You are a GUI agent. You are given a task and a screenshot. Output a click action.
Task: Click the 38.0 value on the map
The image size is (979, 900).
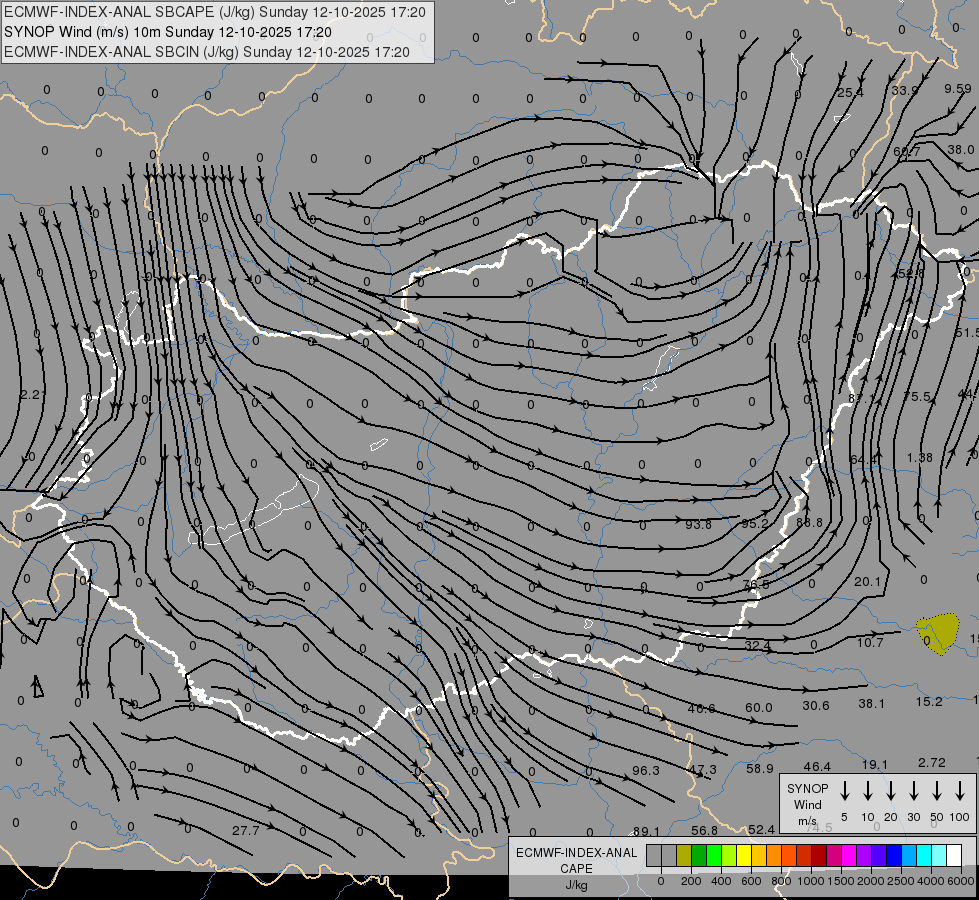961,149
